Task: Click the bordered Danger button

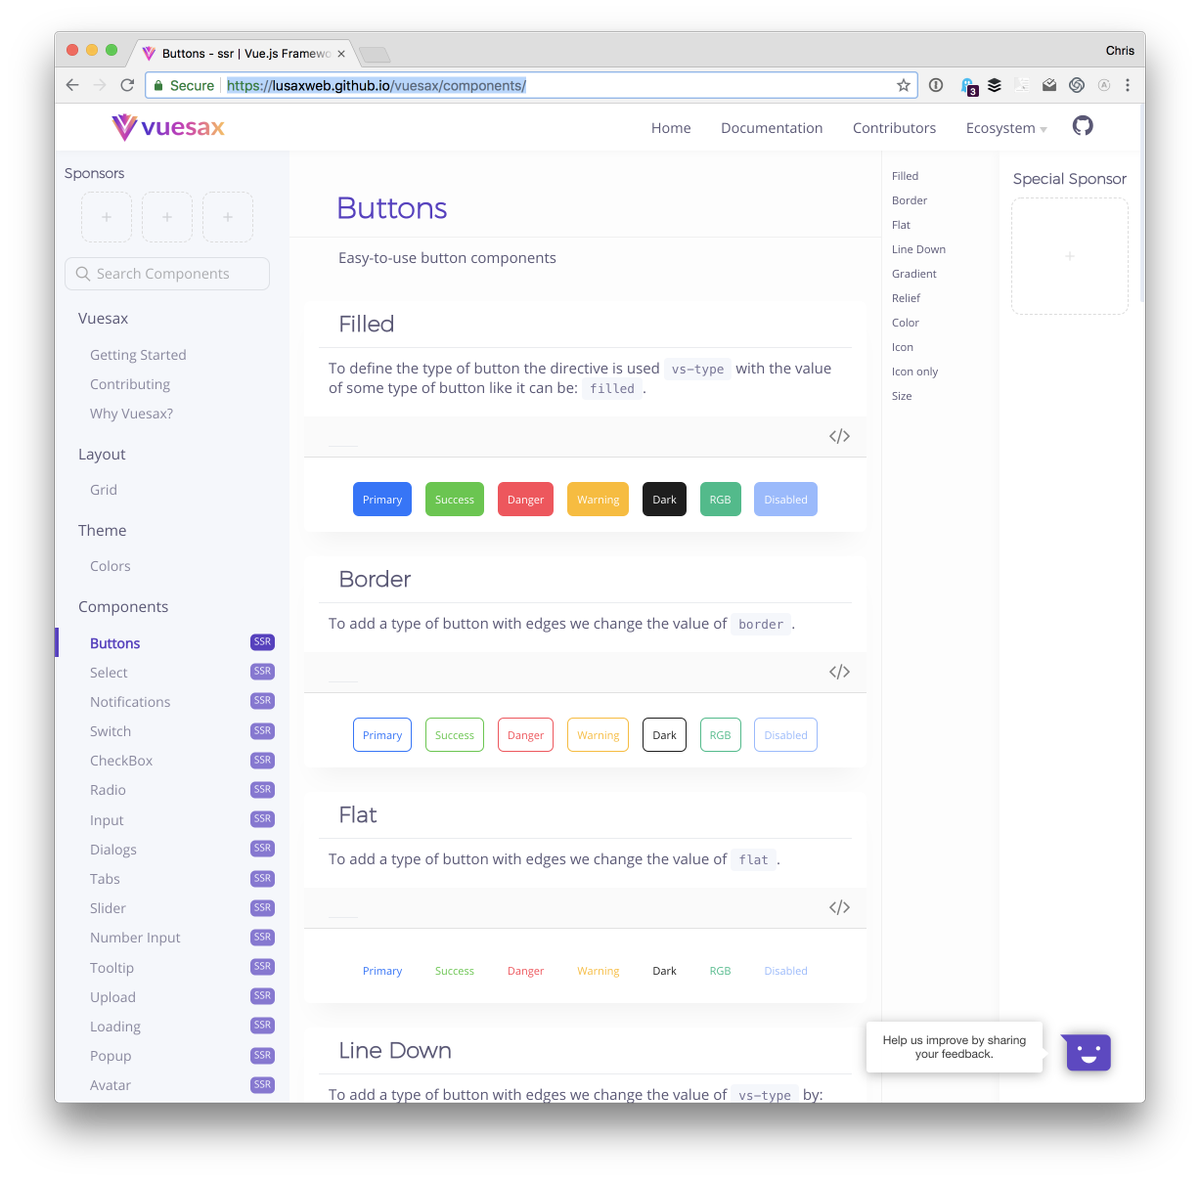Action: [526, 735]
